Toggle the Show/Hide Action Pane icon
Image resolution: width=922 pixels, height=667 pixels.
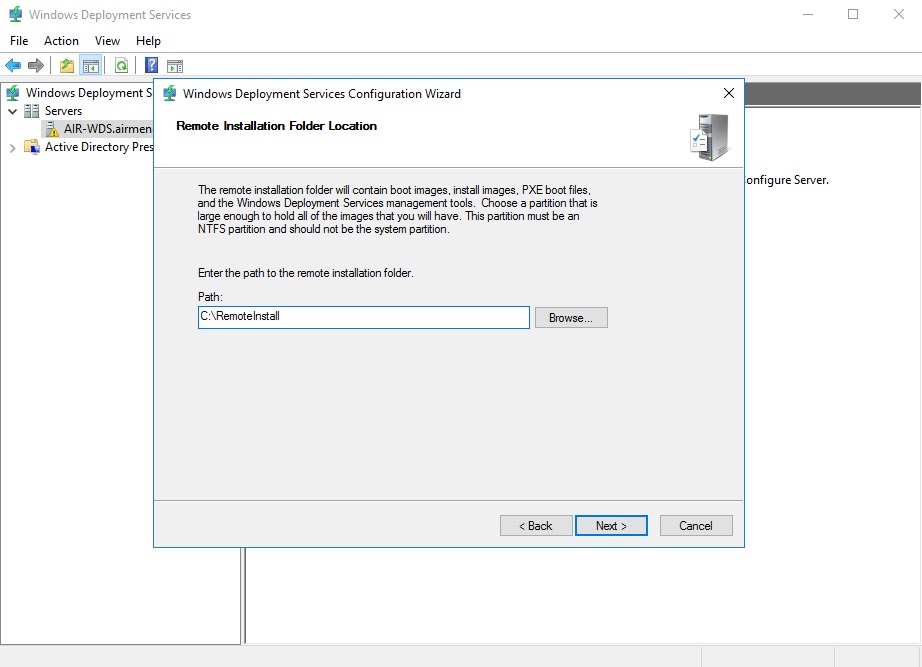175,66
